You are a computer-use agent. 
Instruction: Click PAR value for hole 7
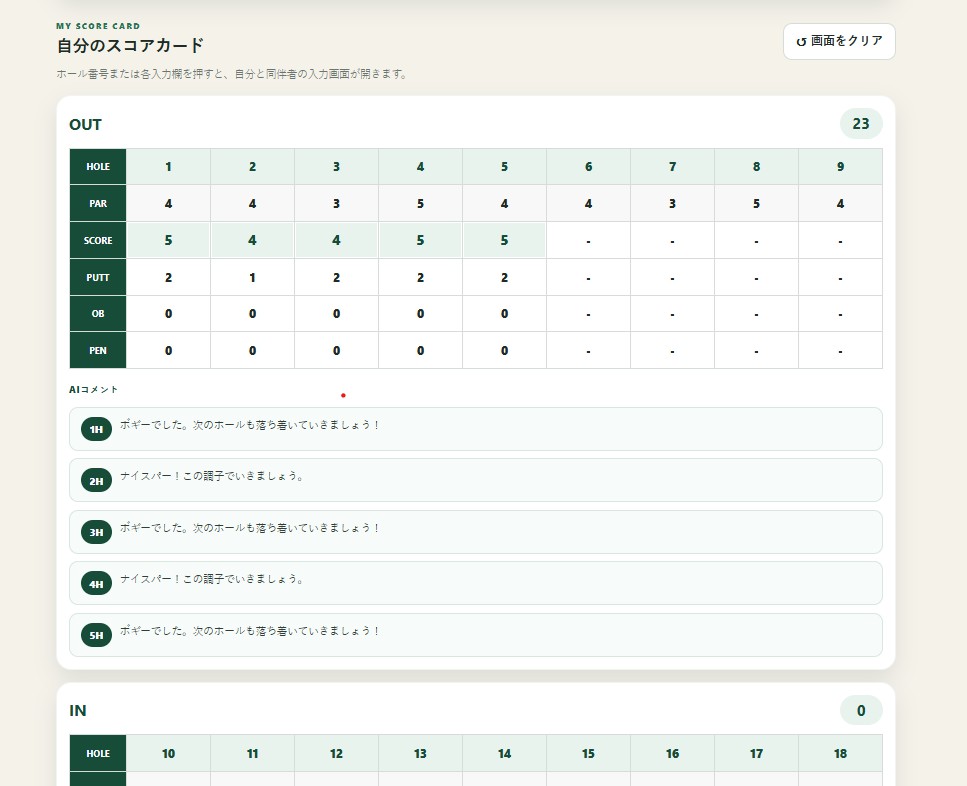(672, 203)
